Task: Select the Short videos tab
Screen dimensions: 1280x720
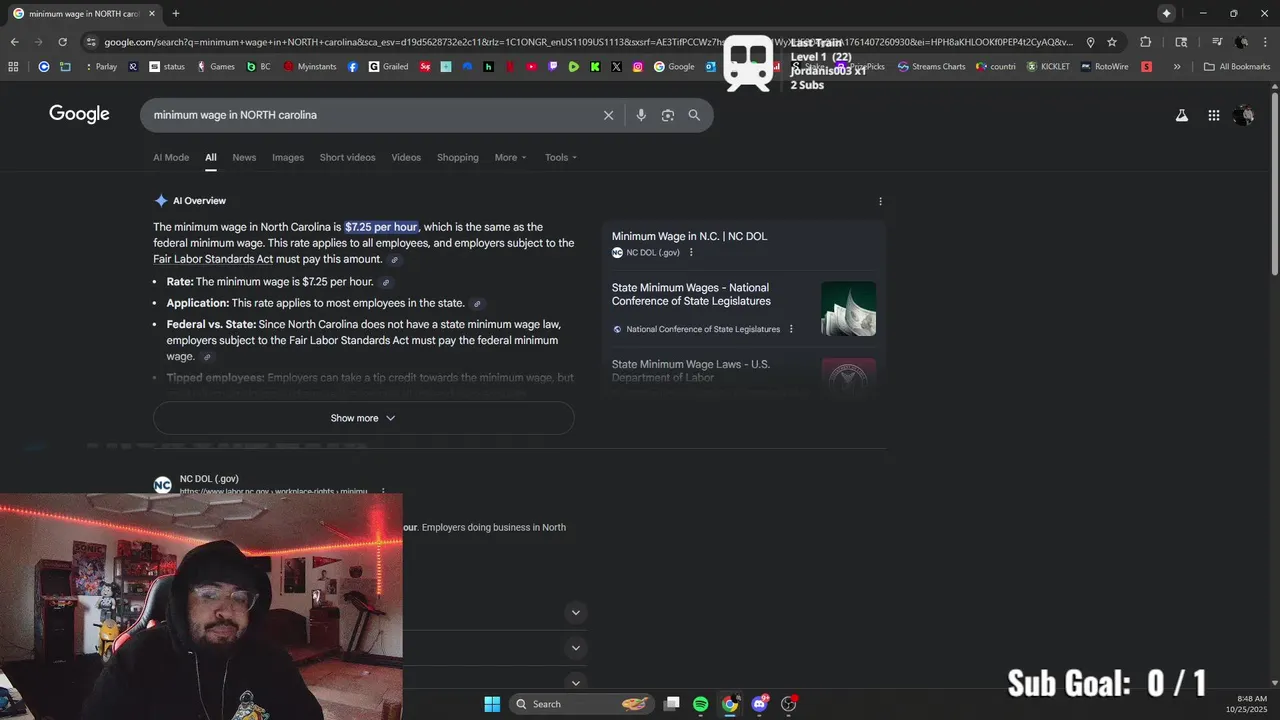Action: (347, 157)
